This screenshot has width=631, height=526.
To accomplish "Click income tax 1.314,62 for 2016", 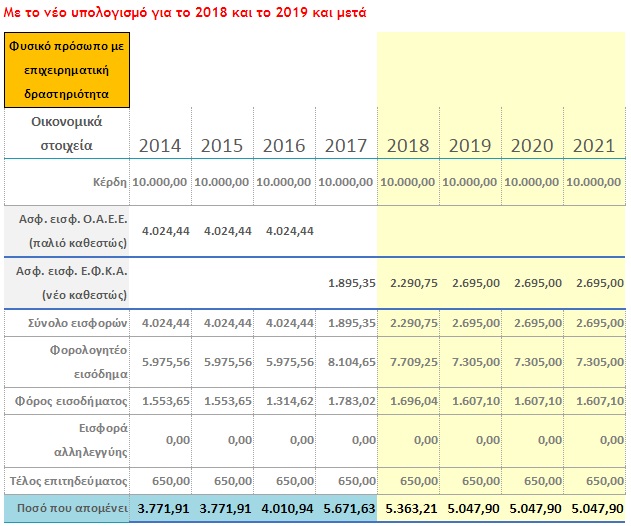I will pos(290,401).
